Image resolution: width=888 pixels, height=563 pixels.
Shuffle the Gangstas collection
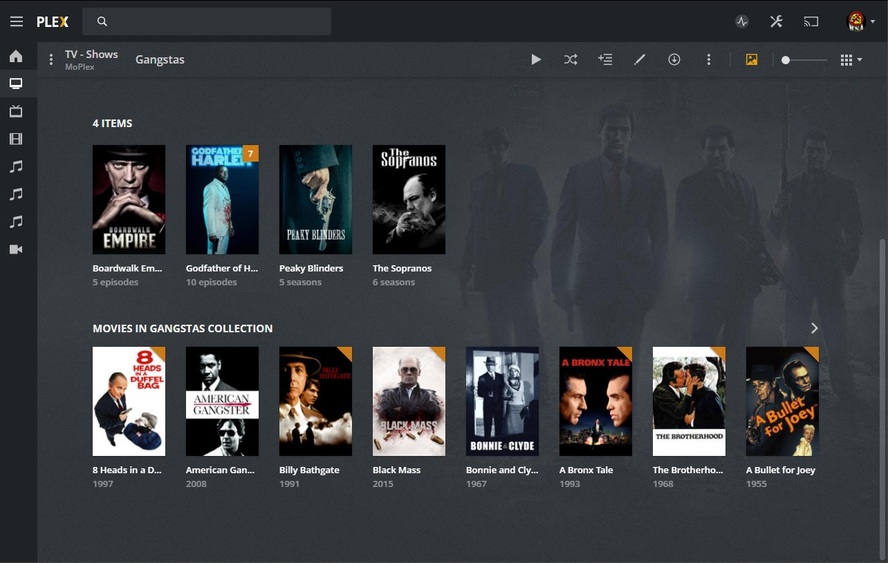tap(570, 59)
